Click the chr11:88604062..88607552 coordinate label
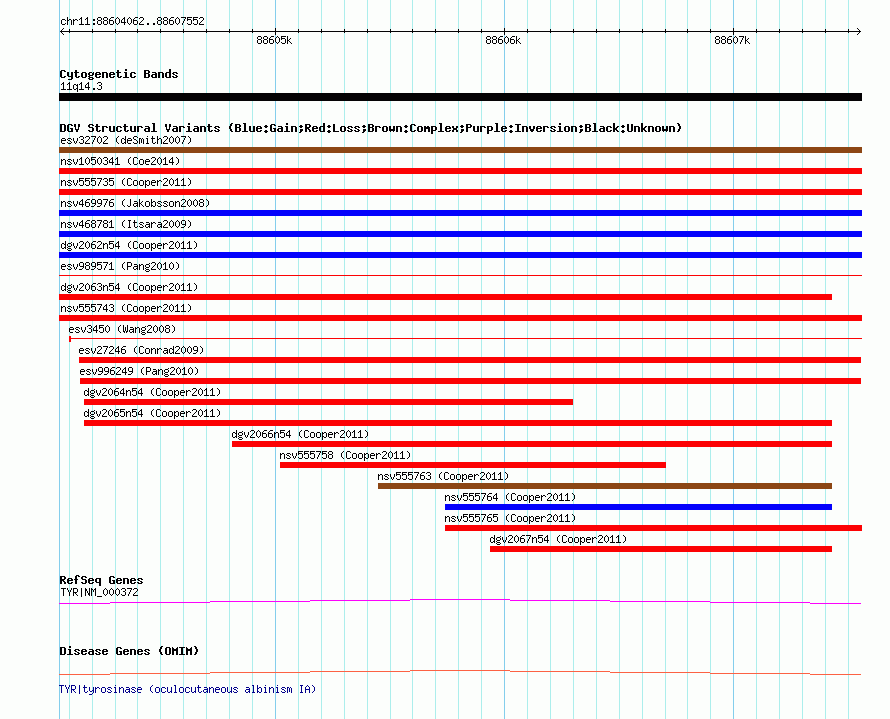The image size is (890, 719). (132, 21)
